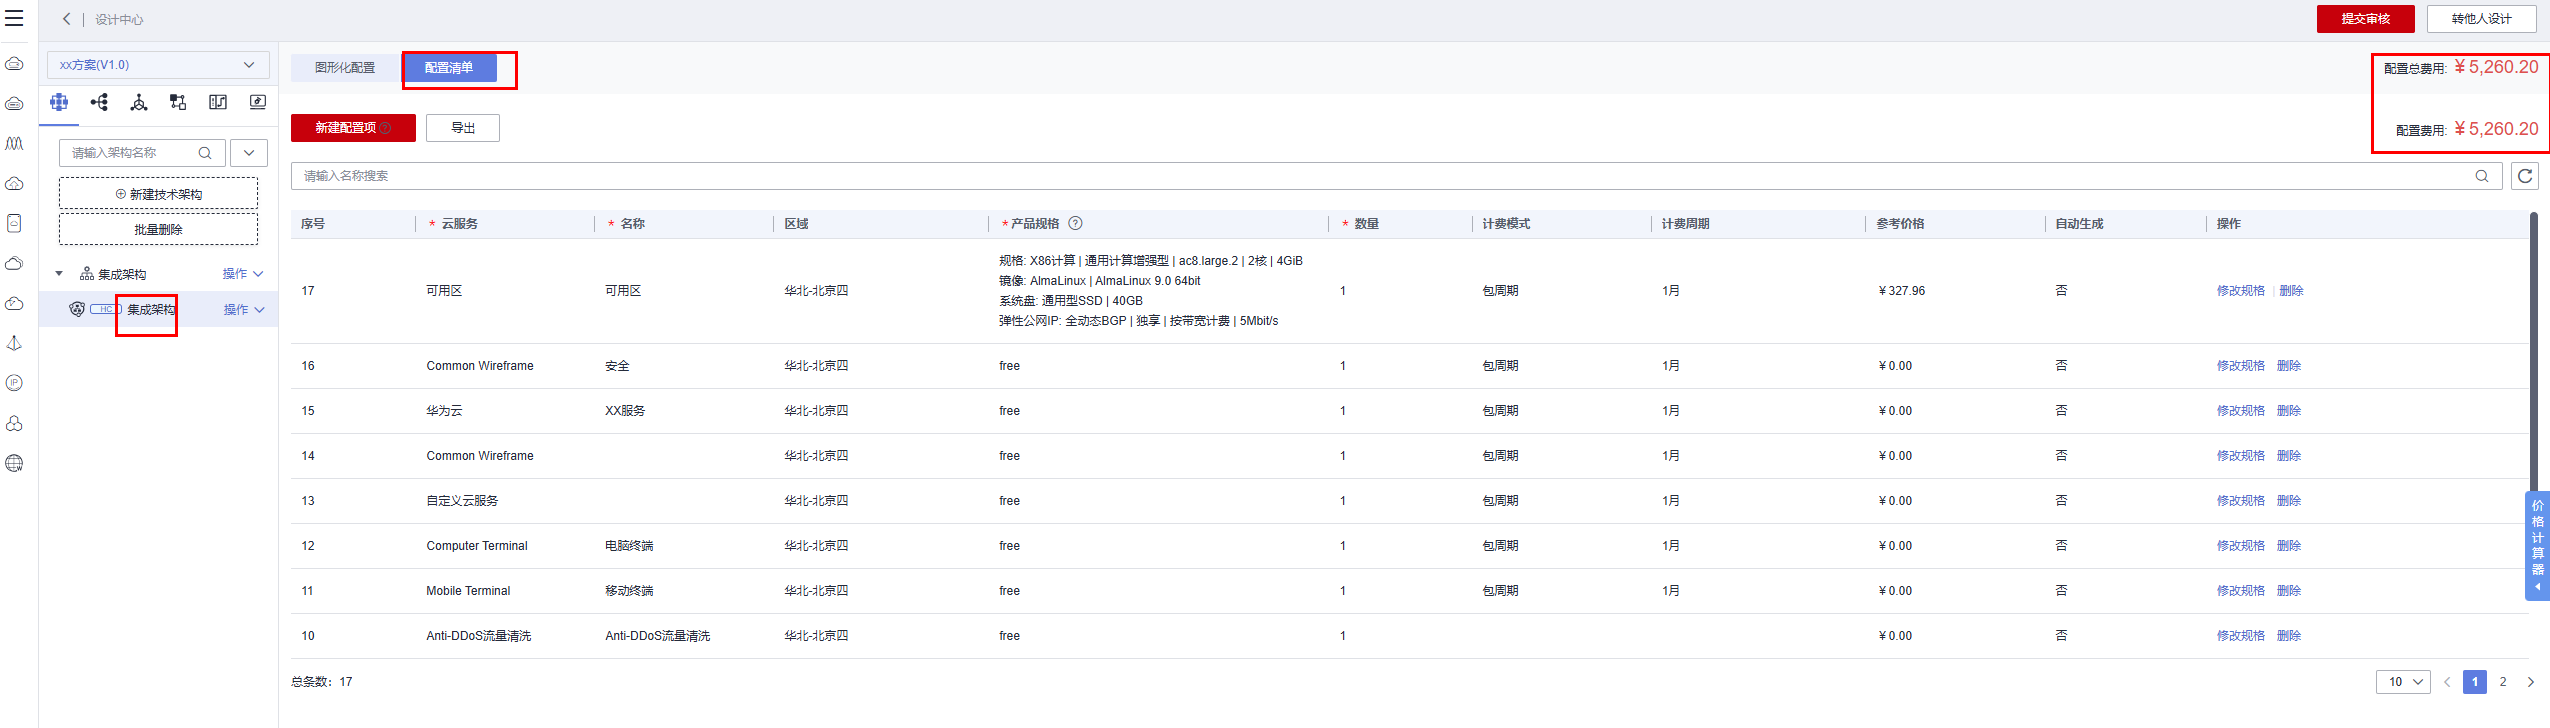Viewport: 2550px width, 728px height.
Task: Select the triangular topology tab icon
Action: 139,102
